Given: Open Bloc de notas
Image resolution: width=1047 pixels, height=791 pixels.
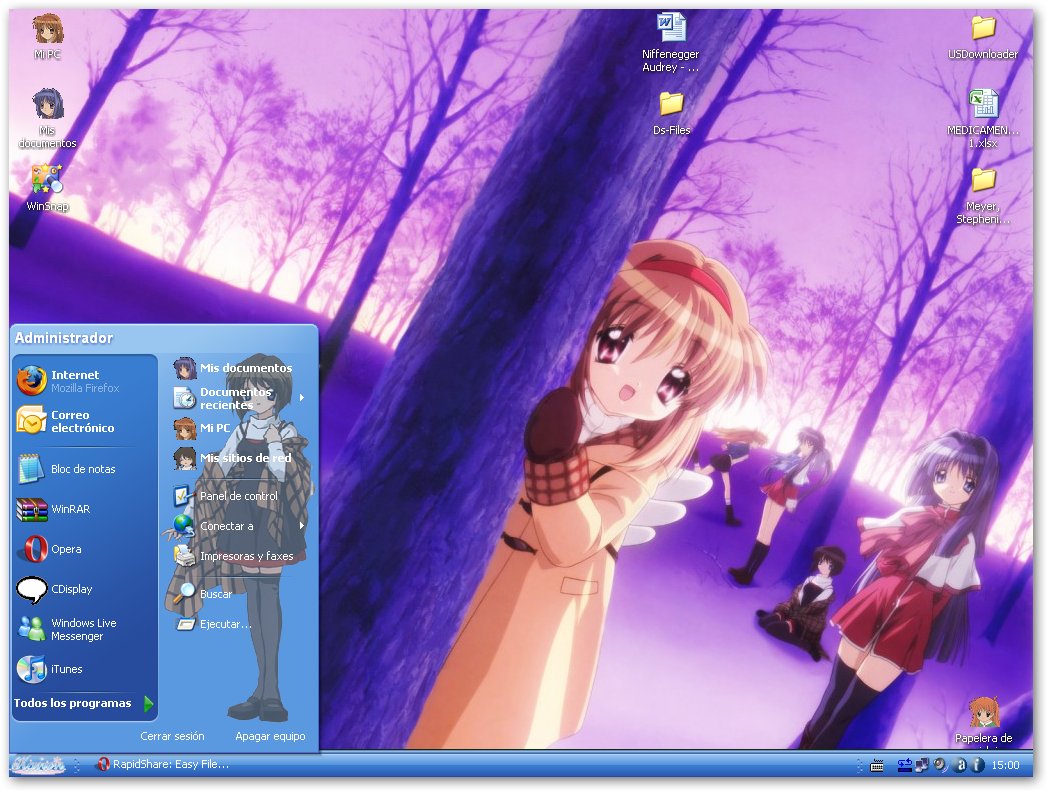Looking at the screenshot, I should tap(84, 469).
